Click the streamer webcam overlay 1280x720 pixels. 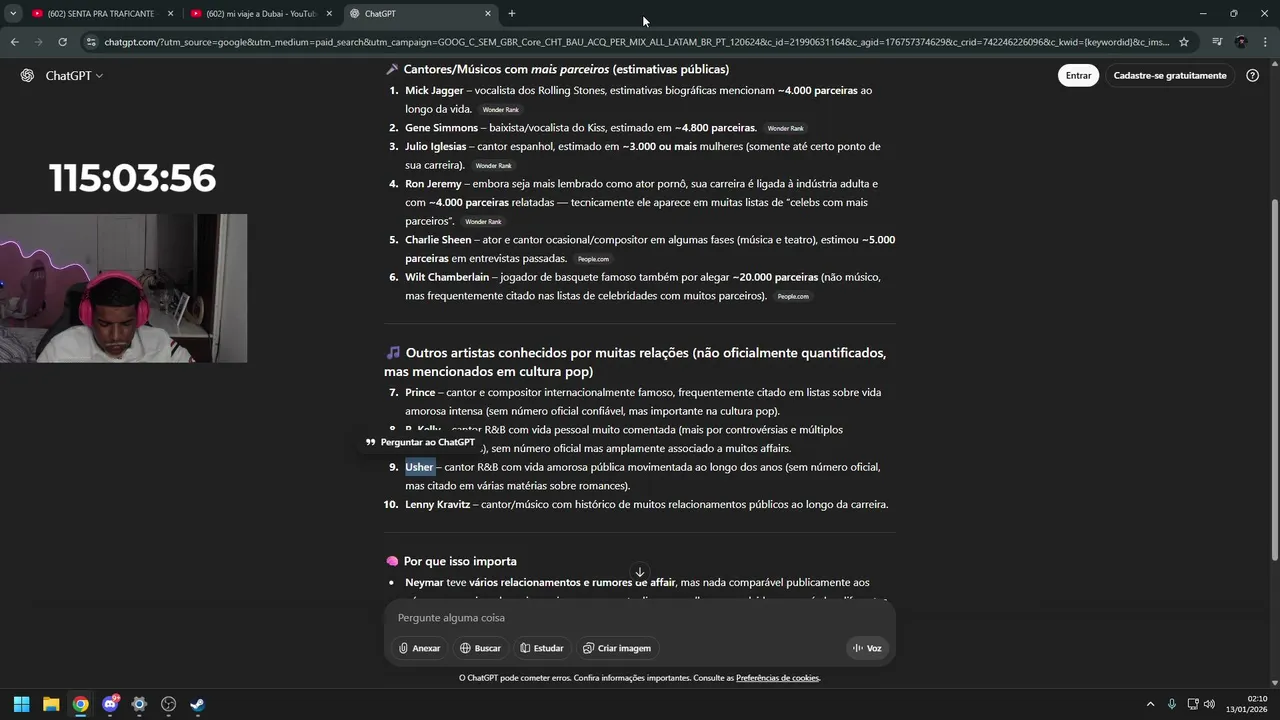tap(123, 288)
